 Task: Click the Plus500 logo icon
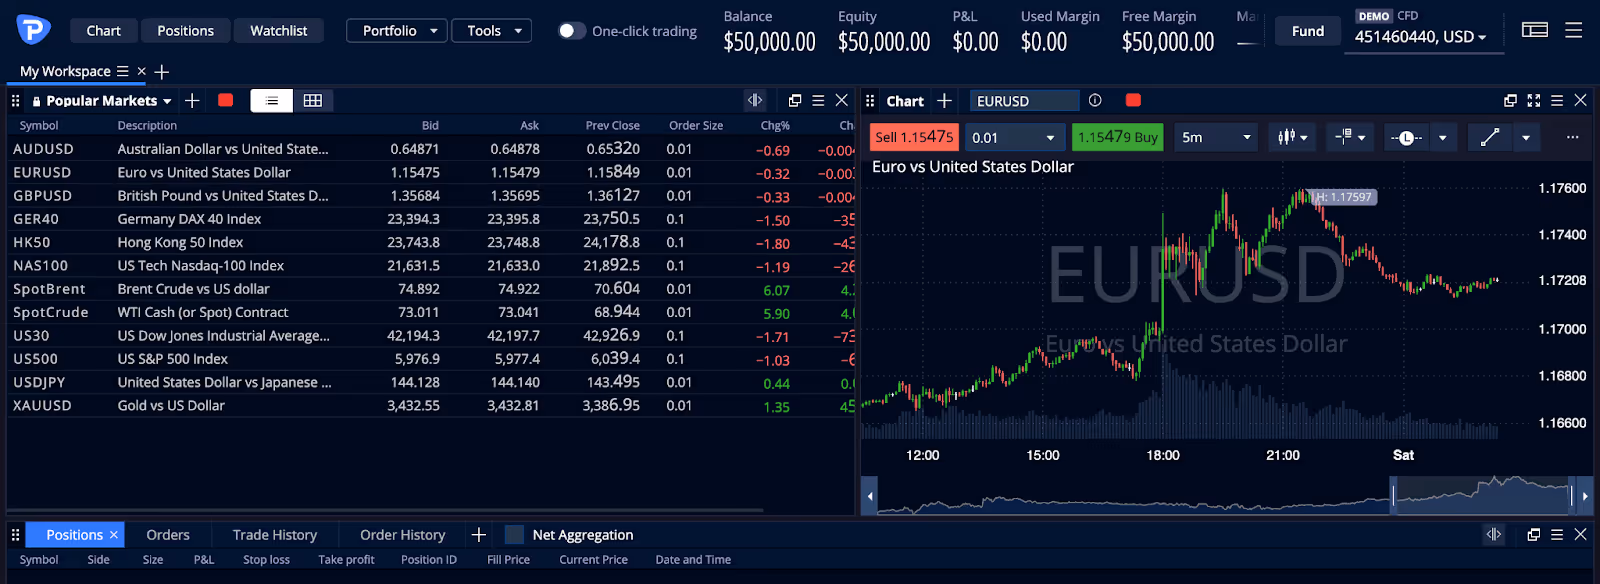(33, 29)
